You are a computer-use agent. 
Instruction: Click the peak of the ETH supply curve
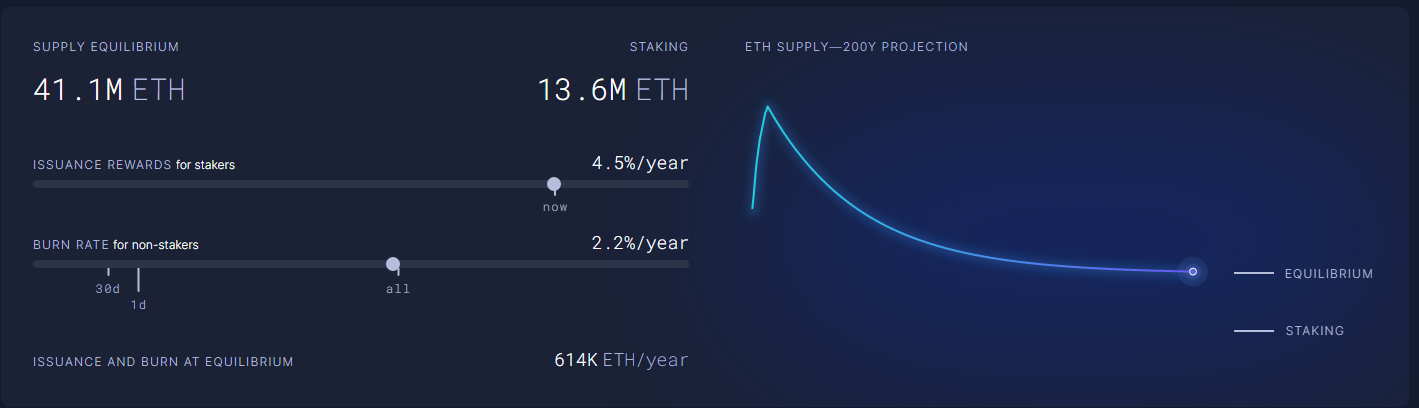coord(767,107)
